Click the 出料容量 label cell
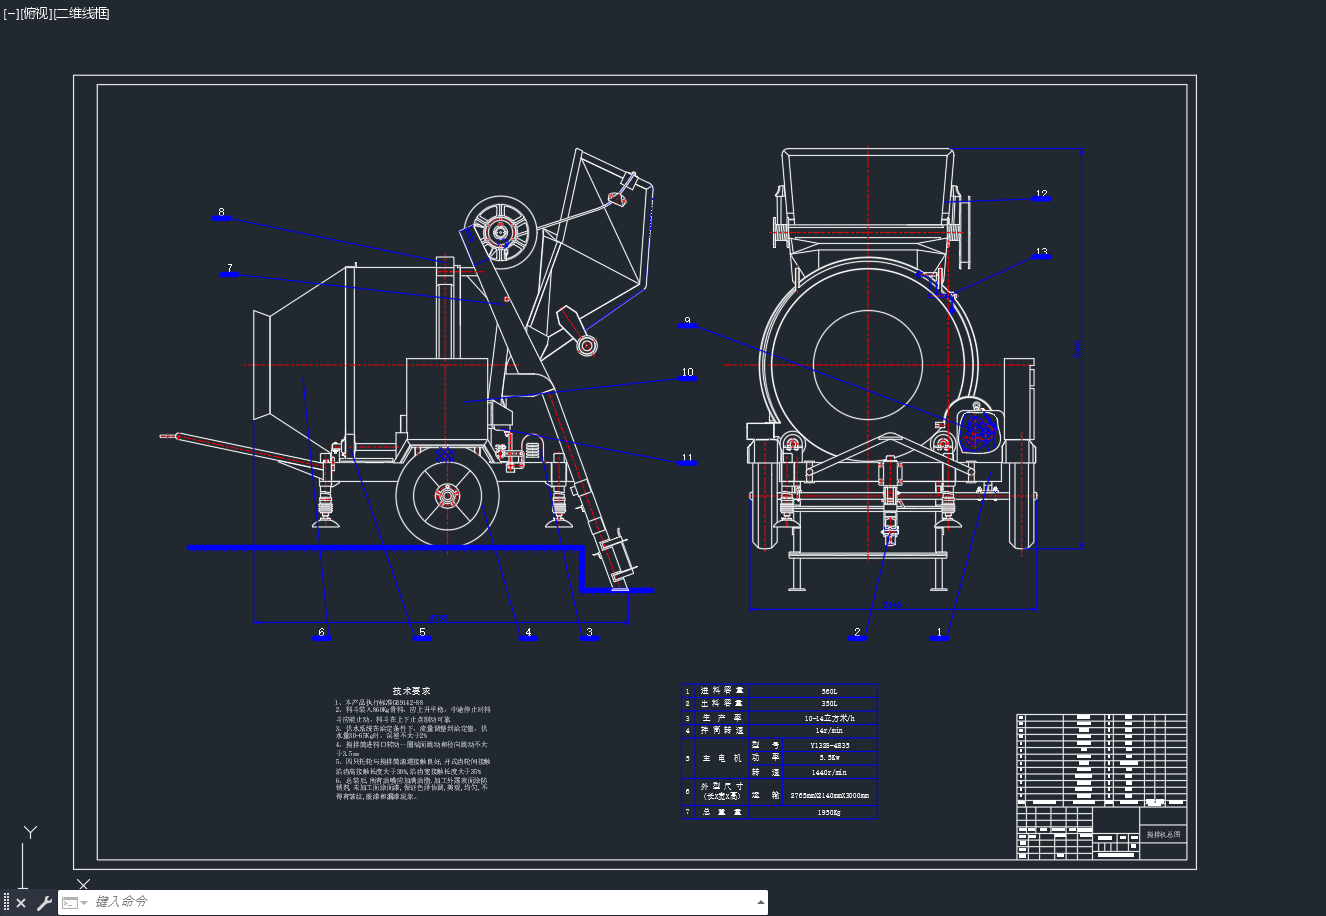1326x916 pixels. pos(722,704)
